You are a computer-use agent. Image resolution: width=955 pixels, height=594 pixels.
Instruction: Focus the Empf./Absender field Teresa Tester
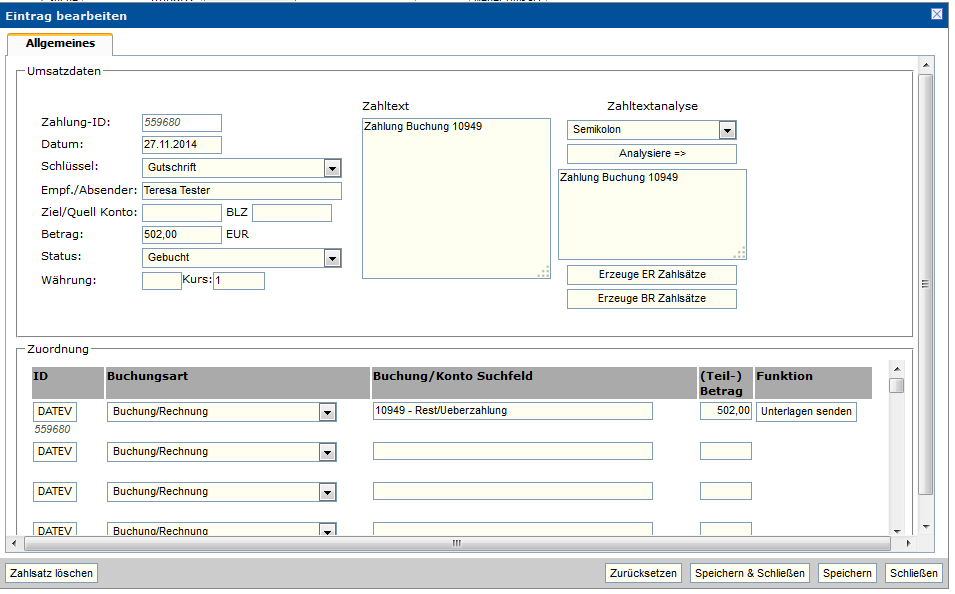tap(241, 191)
